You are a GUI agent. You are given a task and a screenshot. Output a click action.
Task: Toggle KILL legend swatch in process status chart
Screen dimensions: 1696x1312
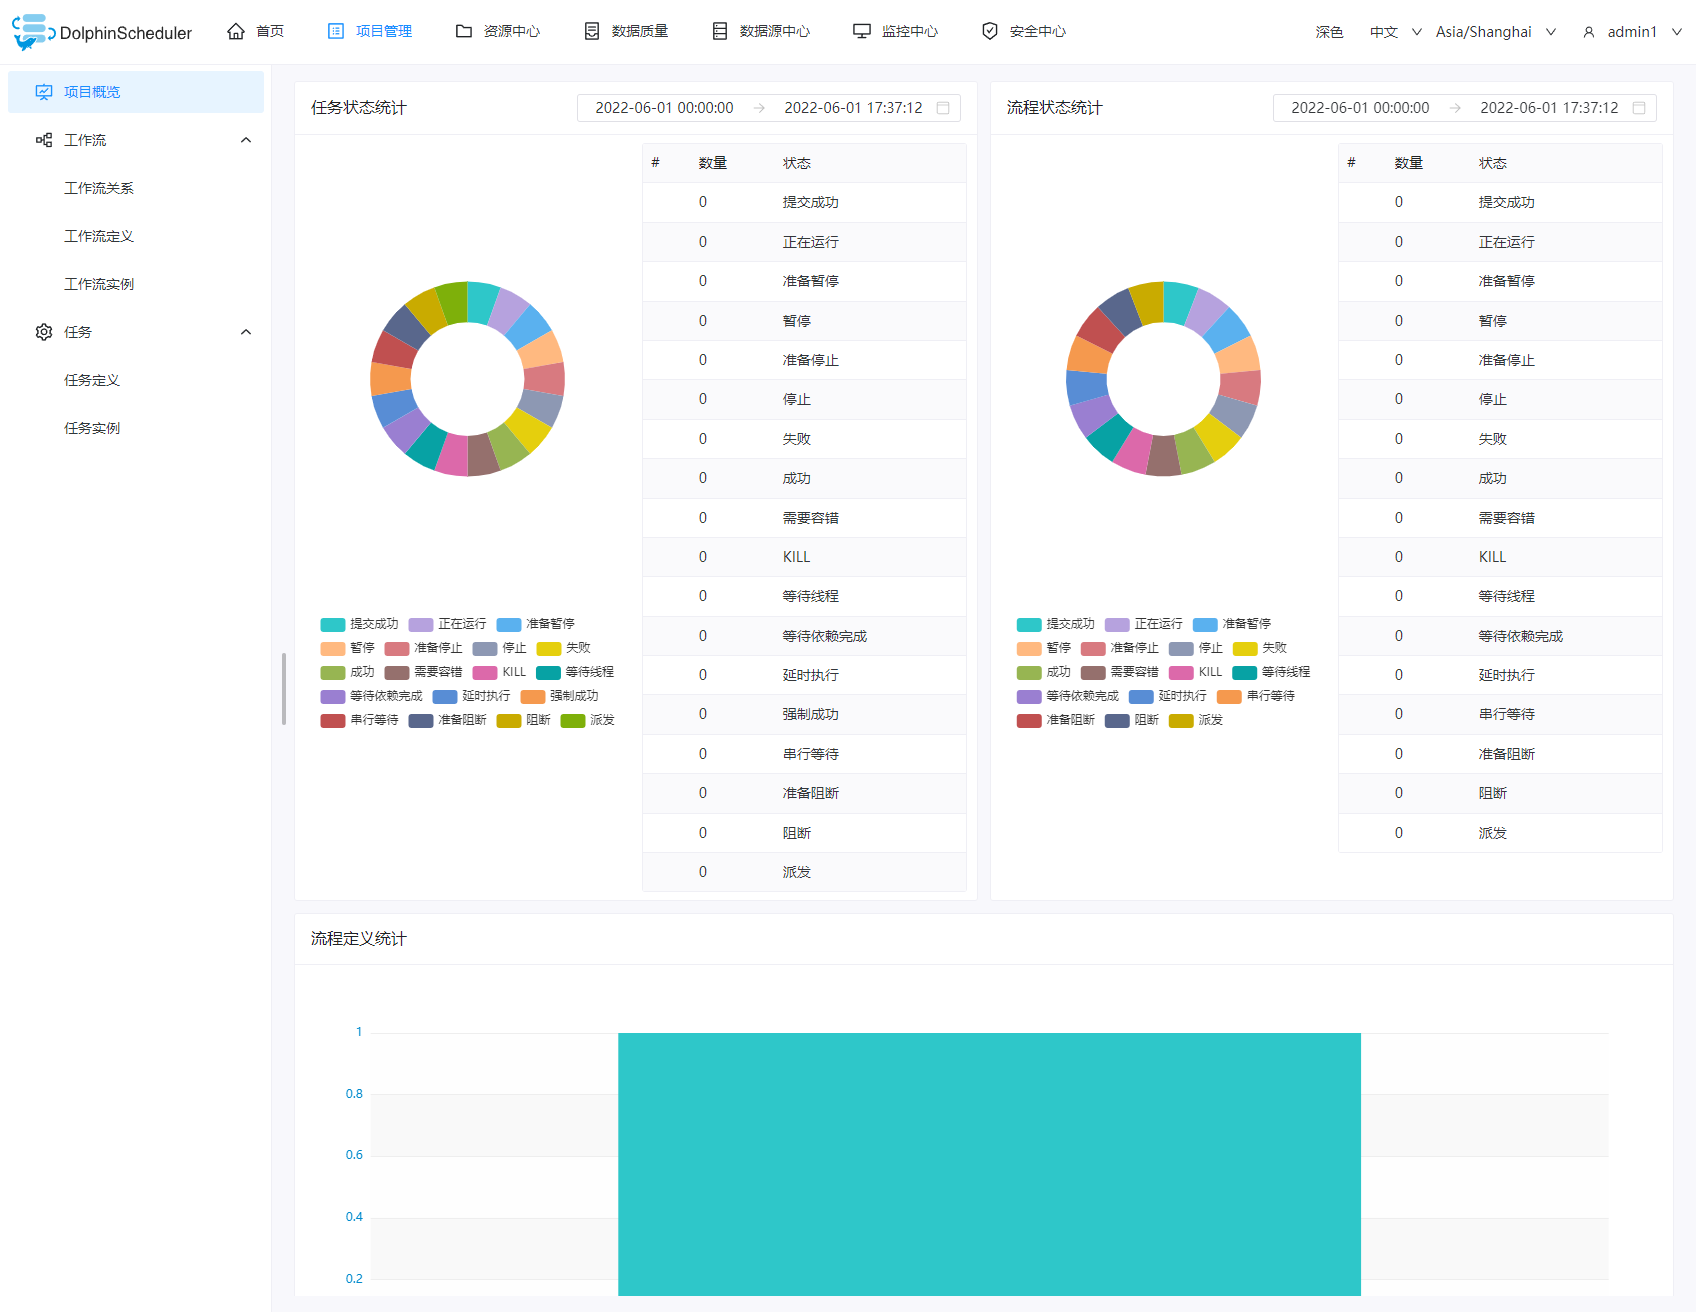point(1181,672)
